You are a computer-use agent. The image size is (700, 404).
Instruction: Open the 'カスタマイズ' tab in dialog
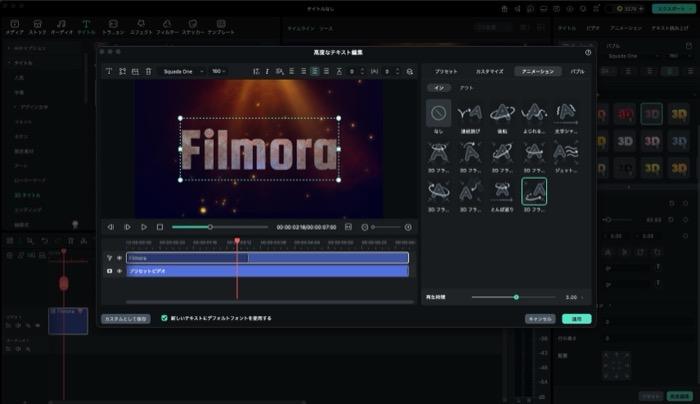click(x=489, y=71)
